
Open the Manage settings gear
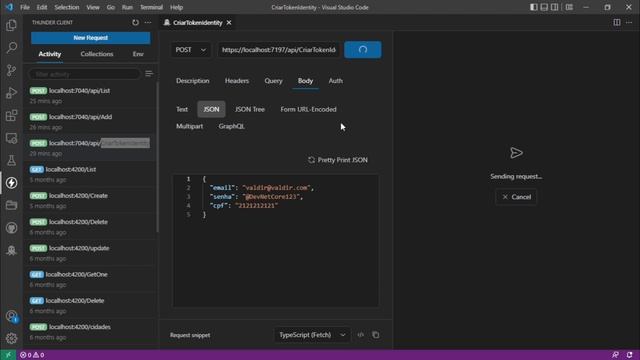(11, 338)
